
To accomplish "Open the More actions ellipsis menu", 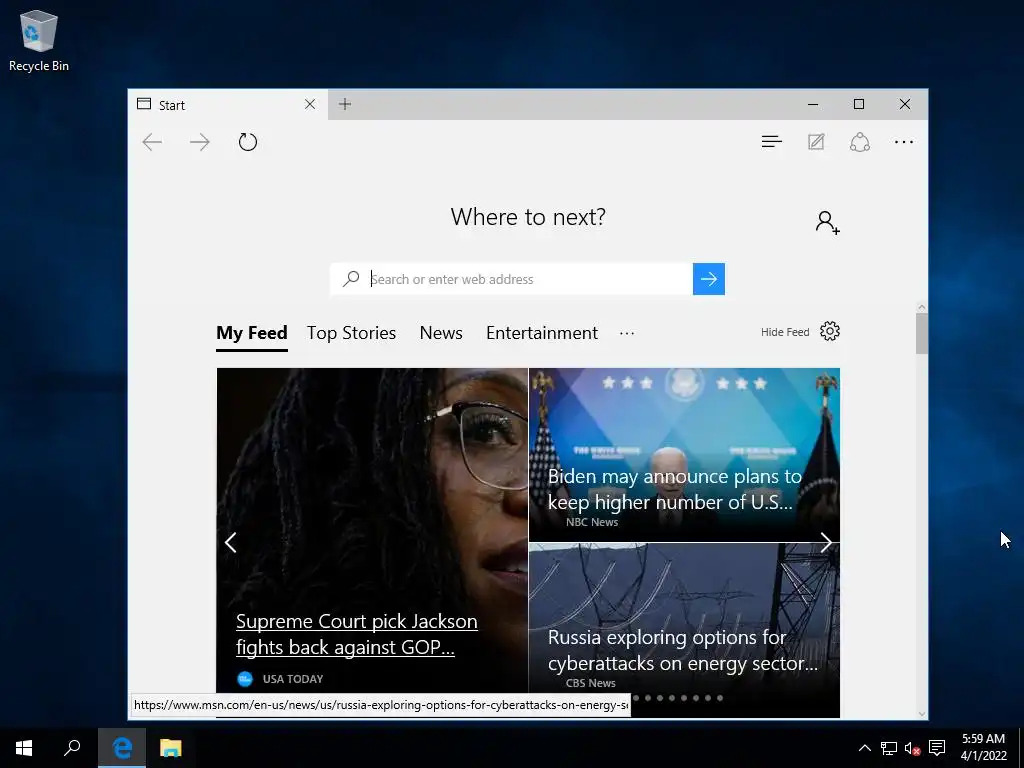I will (904, 142).
